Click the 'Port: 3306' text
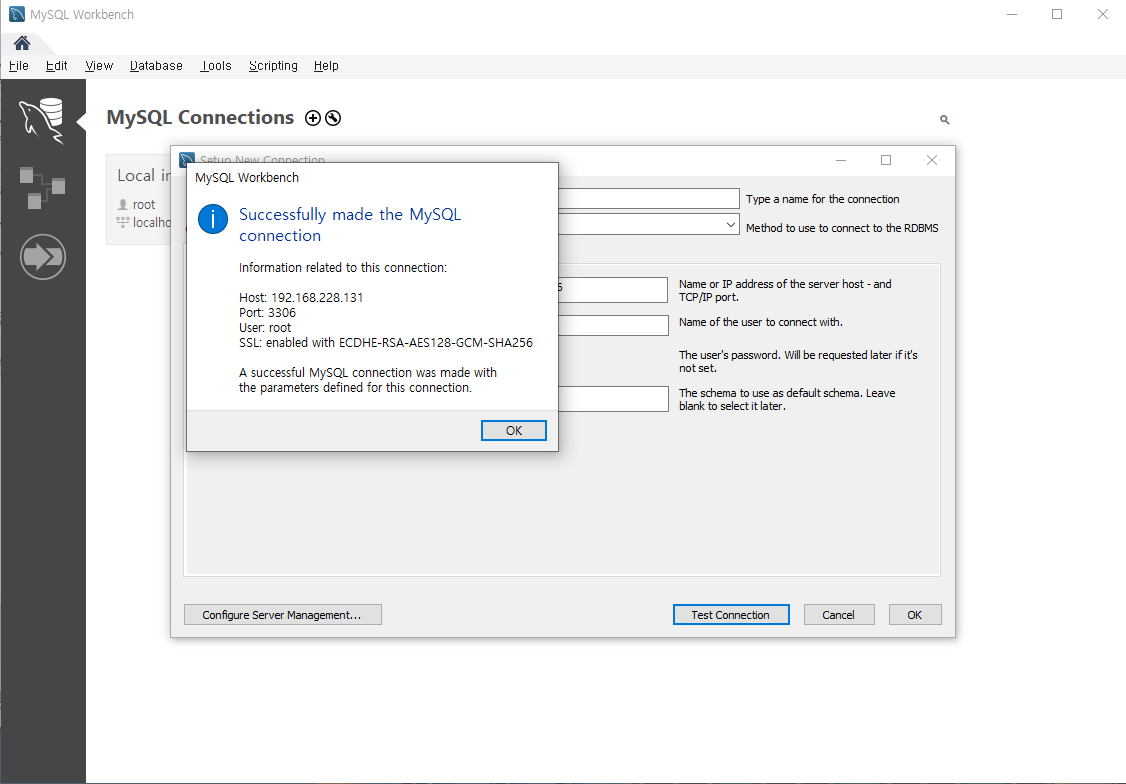The width and height of the screenshot is (1126, 784). 267,312
